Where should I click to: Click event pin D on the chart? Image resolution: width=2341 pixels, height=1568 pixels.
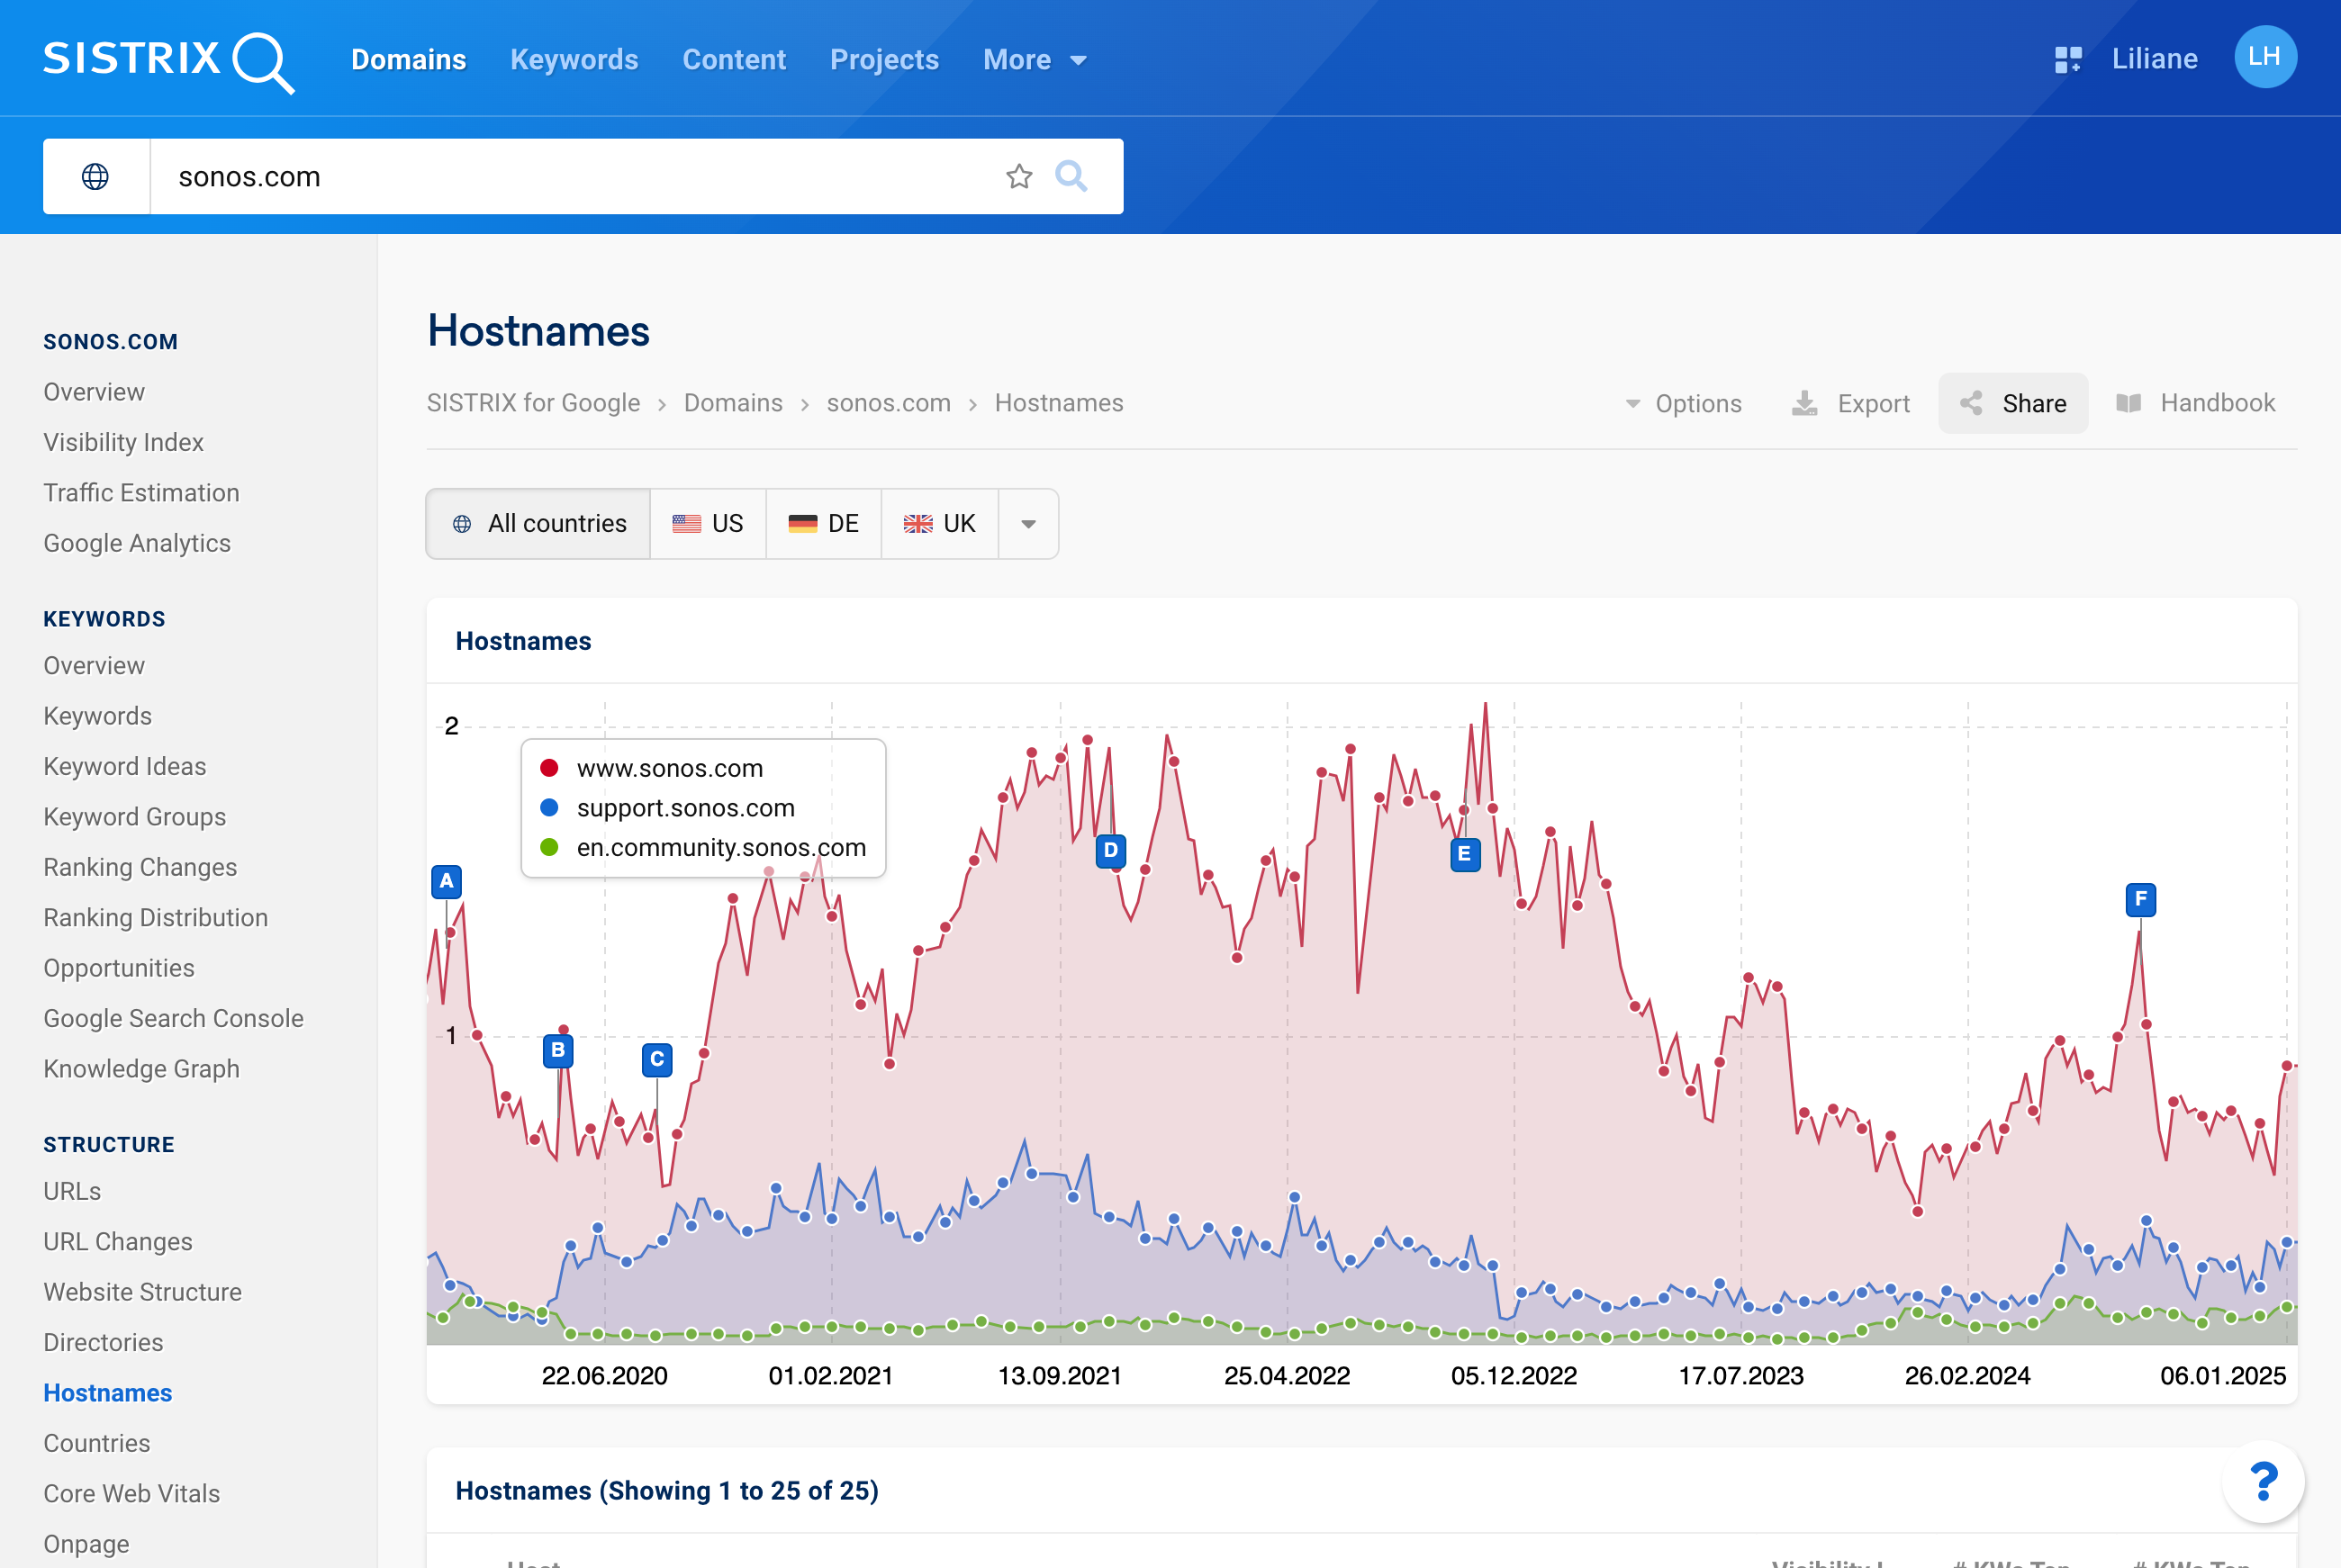pyautogui.click(x=1110, y=851)
